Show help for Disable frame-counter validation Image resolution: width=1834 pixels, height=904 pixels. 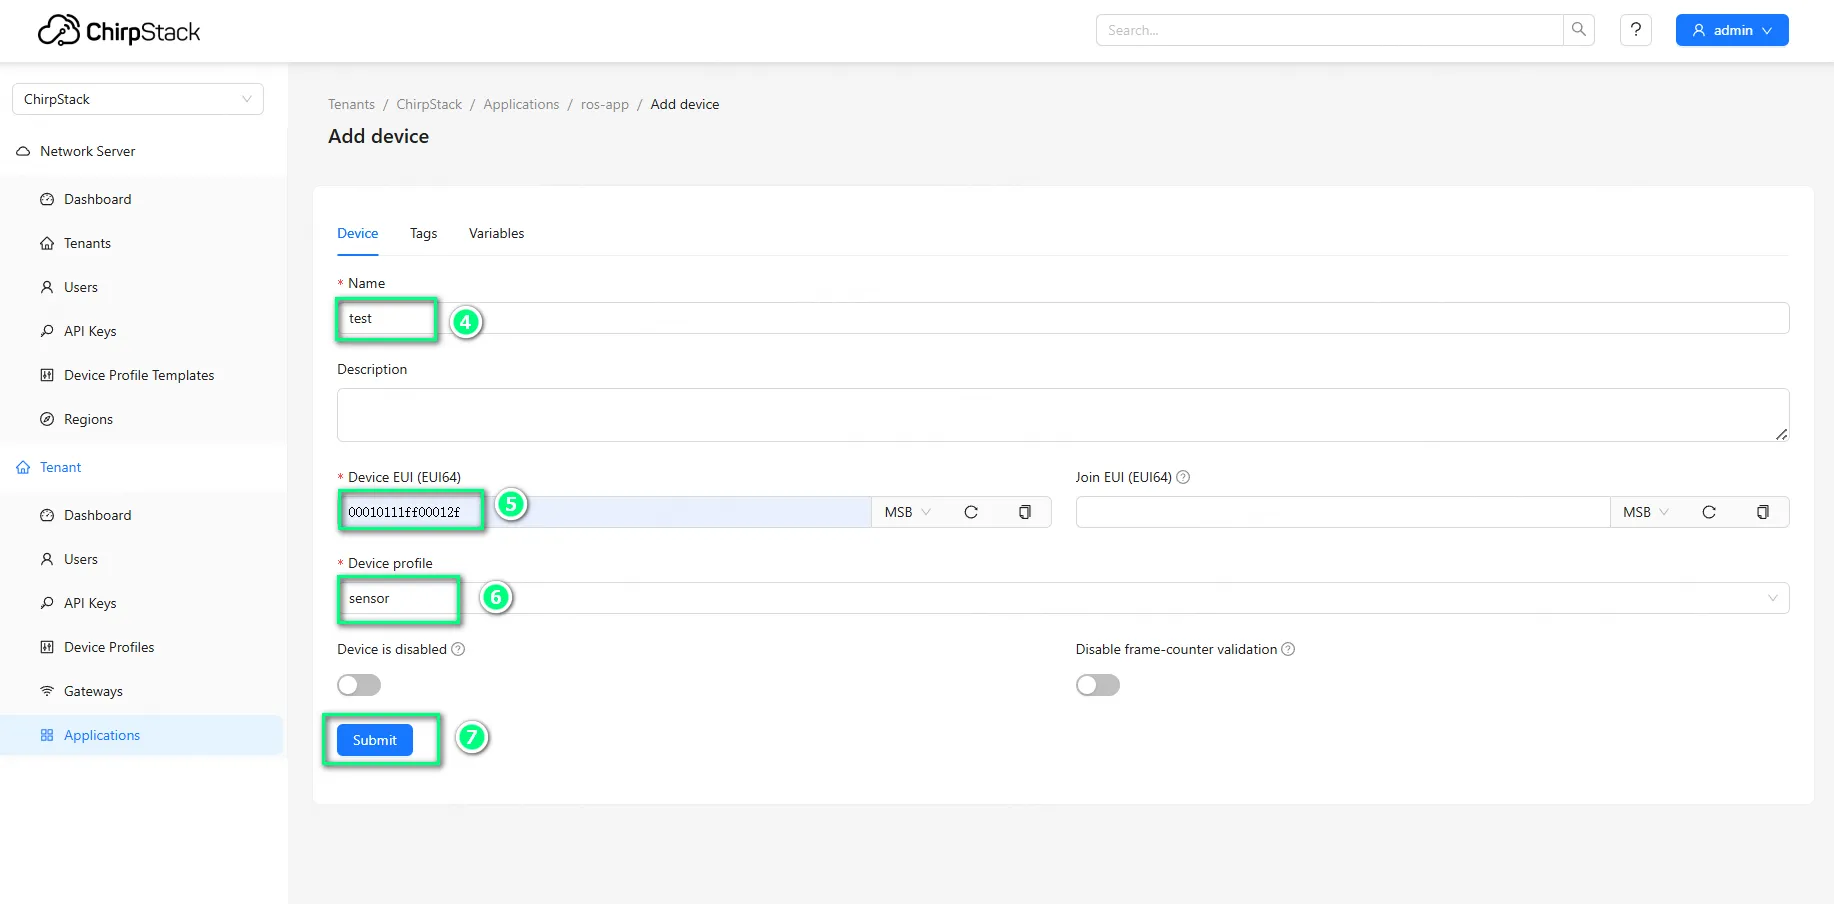tap(1288, 650)
